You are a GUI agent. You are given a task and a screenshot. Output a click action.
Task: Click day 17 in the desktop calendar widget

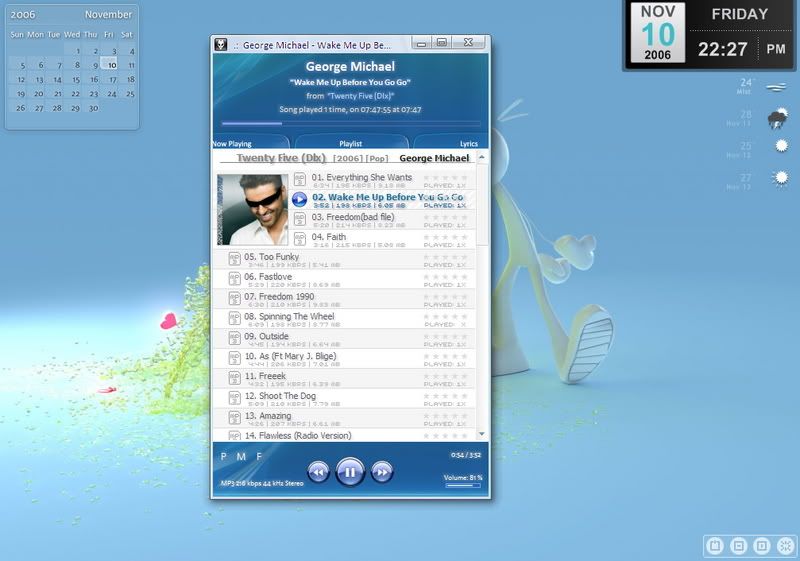pyautogui.click(x=113, y=80)
